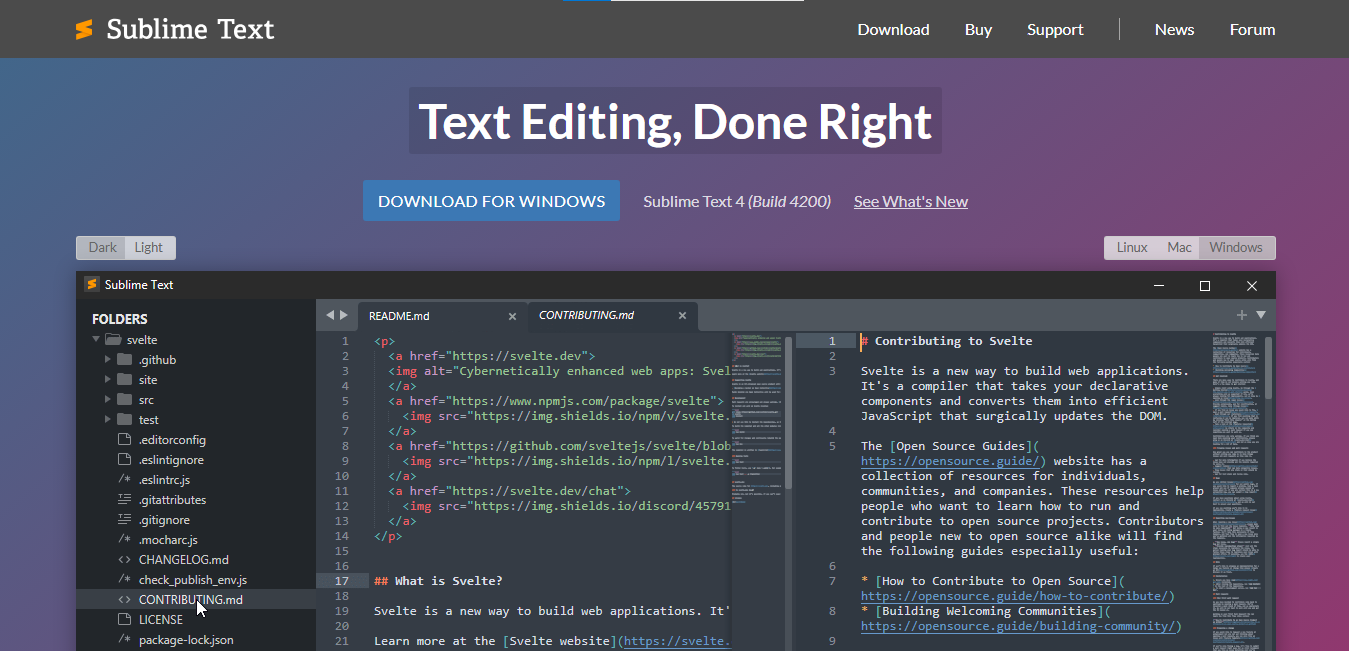Click the .gitignore file icon

pos(124,519)
